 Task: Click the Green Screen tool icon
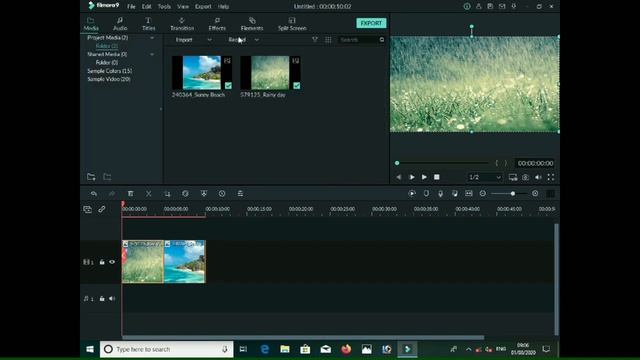pyautogui.click(x=204, y=193)
